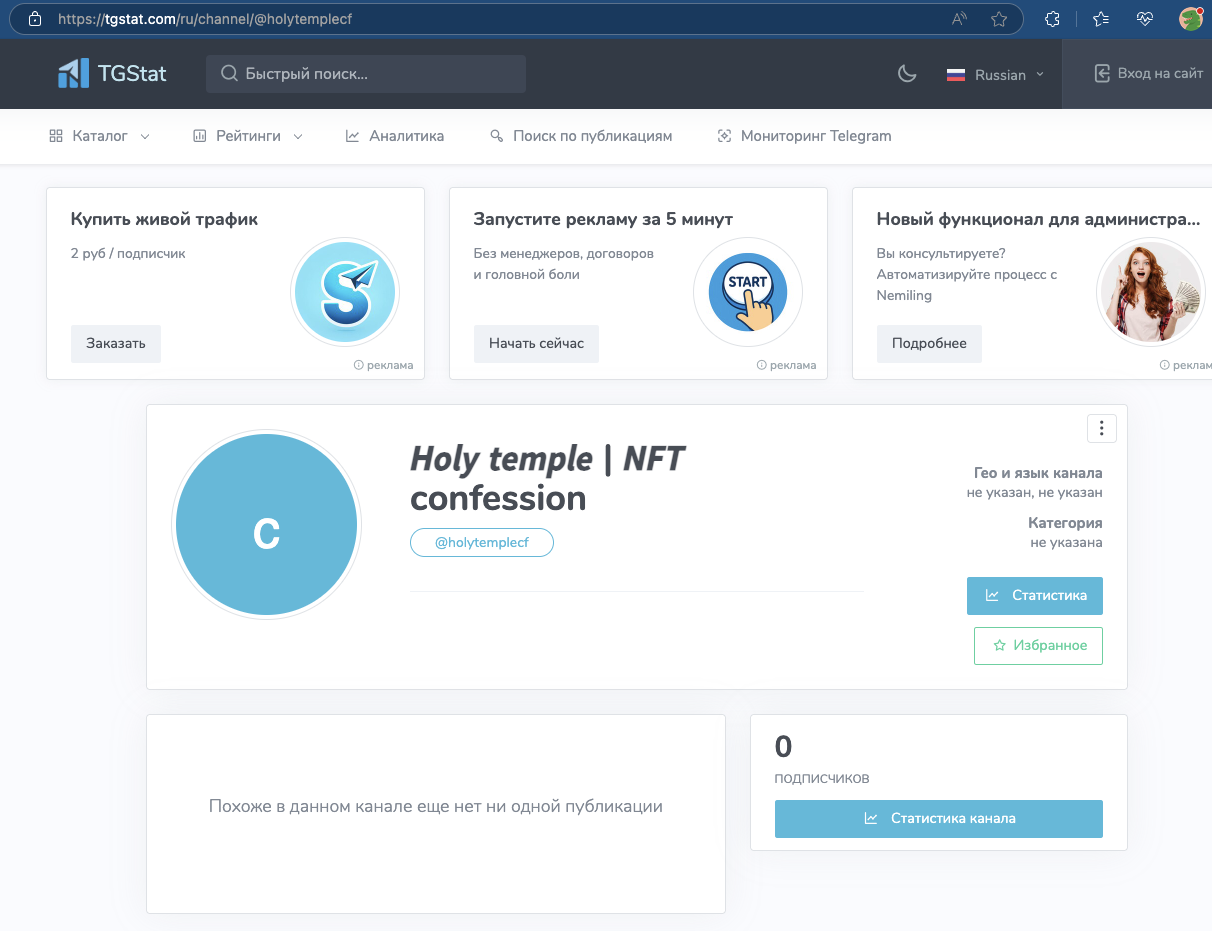Click the Заказать button
1212x931 pixels.
[116, 343]
